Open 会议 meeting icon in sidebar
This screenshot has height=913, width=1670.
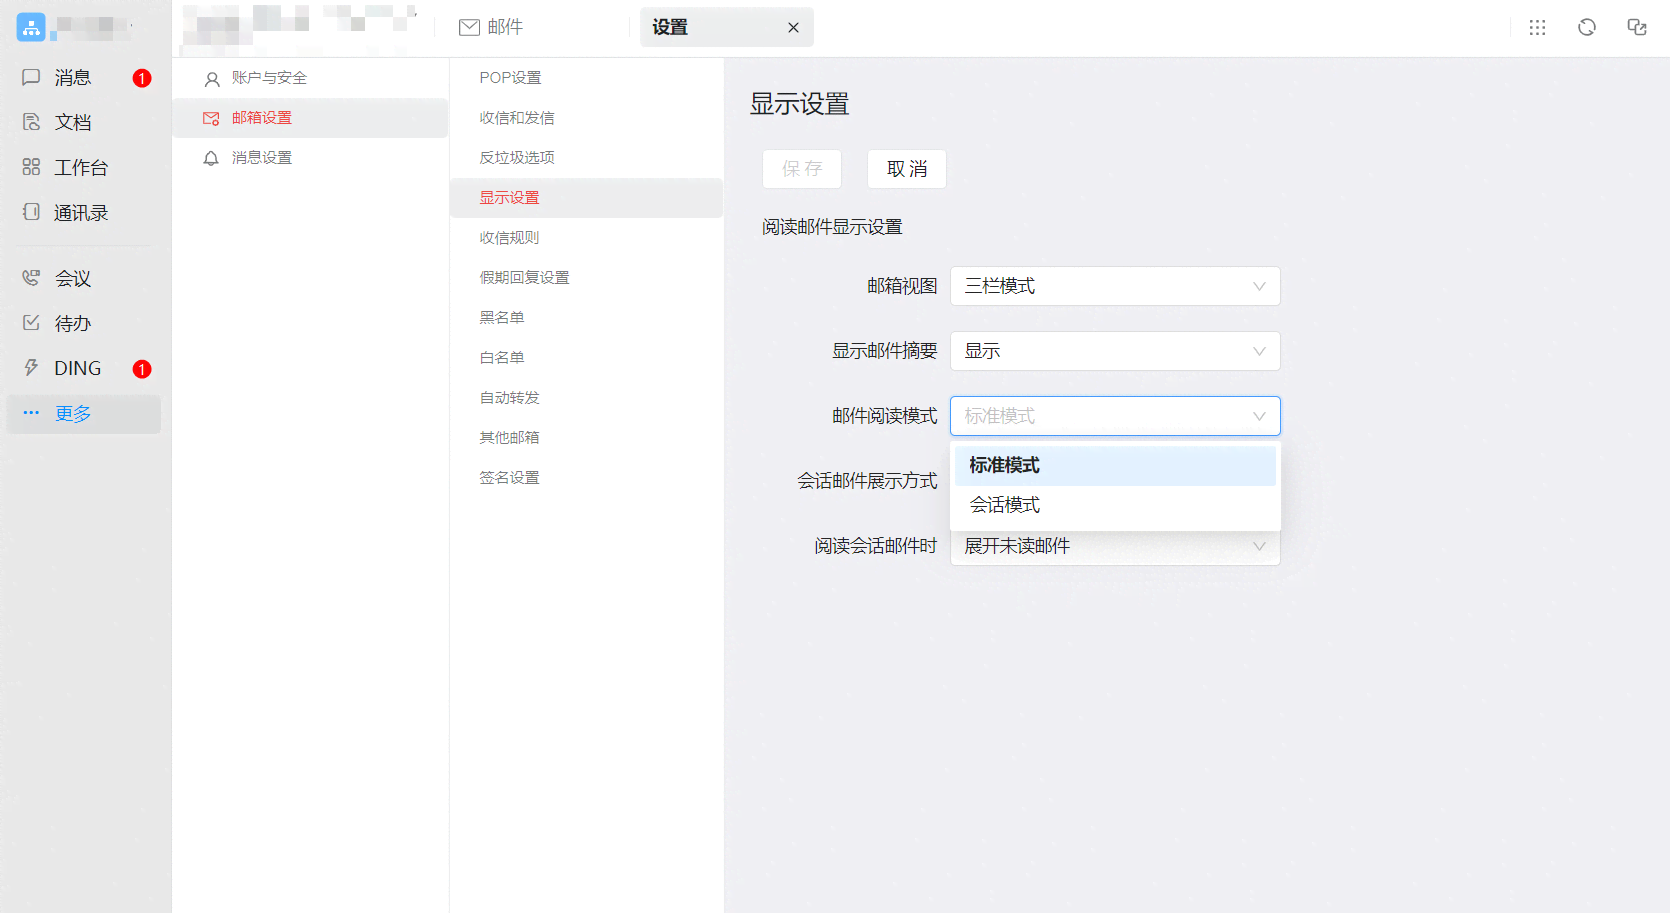(x=31, y=278)
